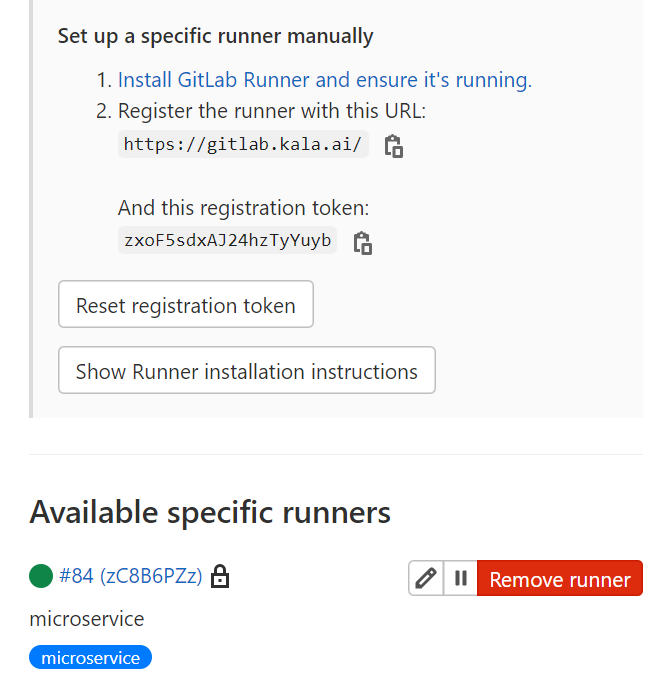
Task: Pause runner #84
Action: point(461,579)
